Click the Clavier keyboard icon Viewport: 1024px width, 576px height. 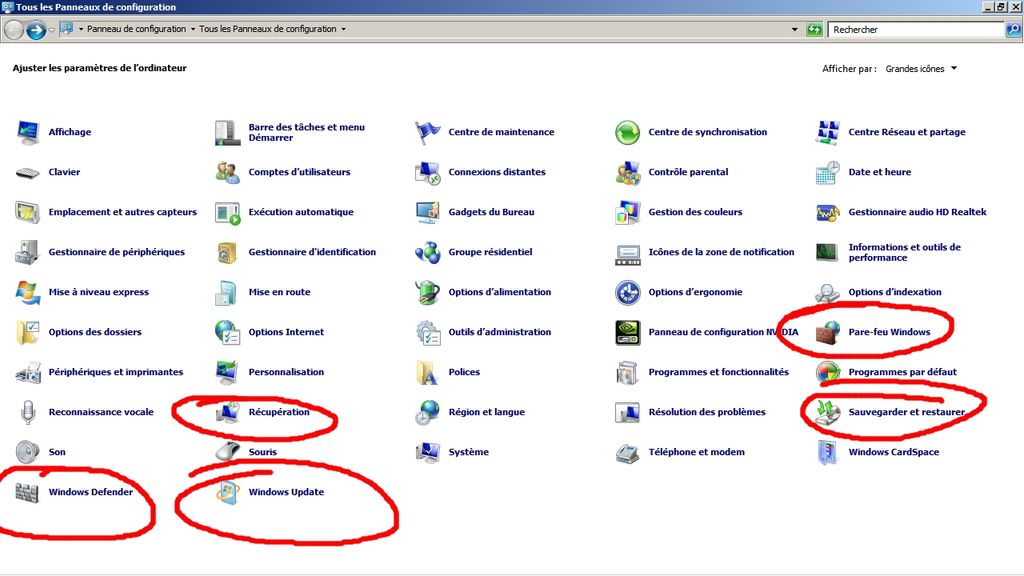coord(28,172)
